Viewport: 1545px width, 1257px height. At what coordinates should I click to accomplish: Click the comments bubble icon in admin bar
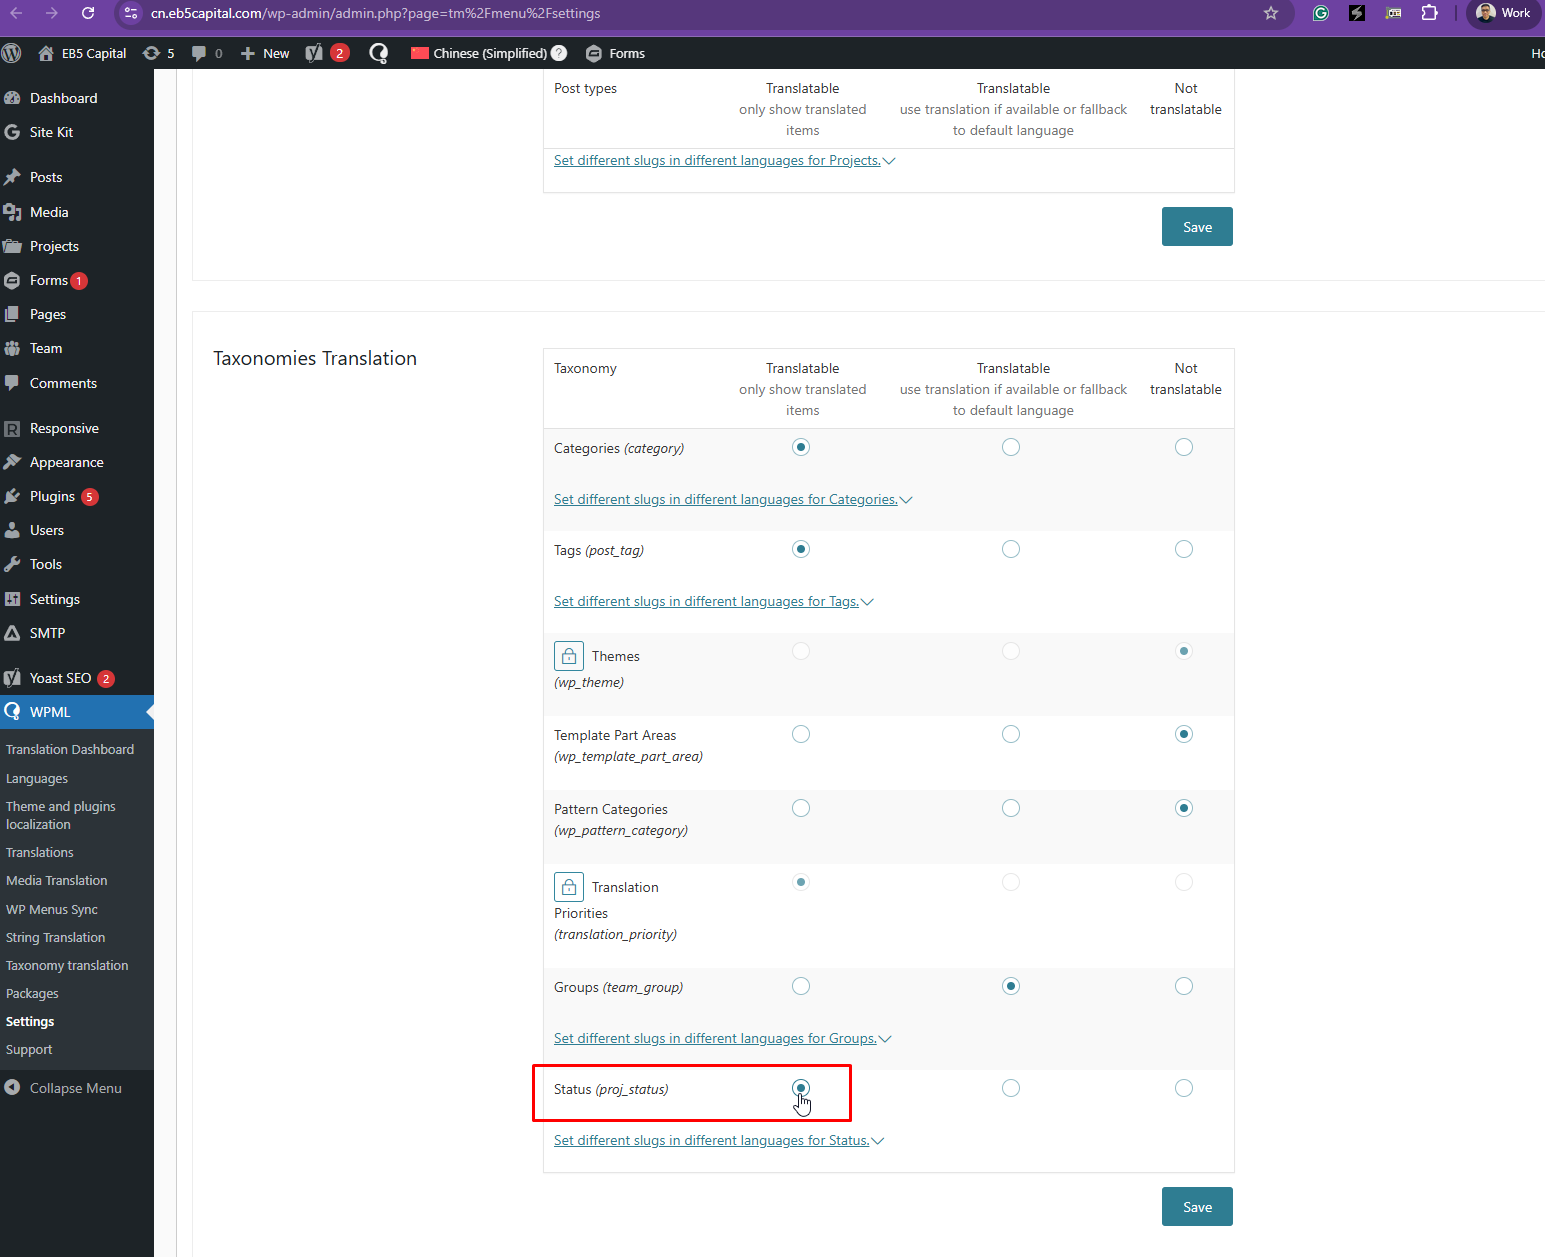(207, 53)
